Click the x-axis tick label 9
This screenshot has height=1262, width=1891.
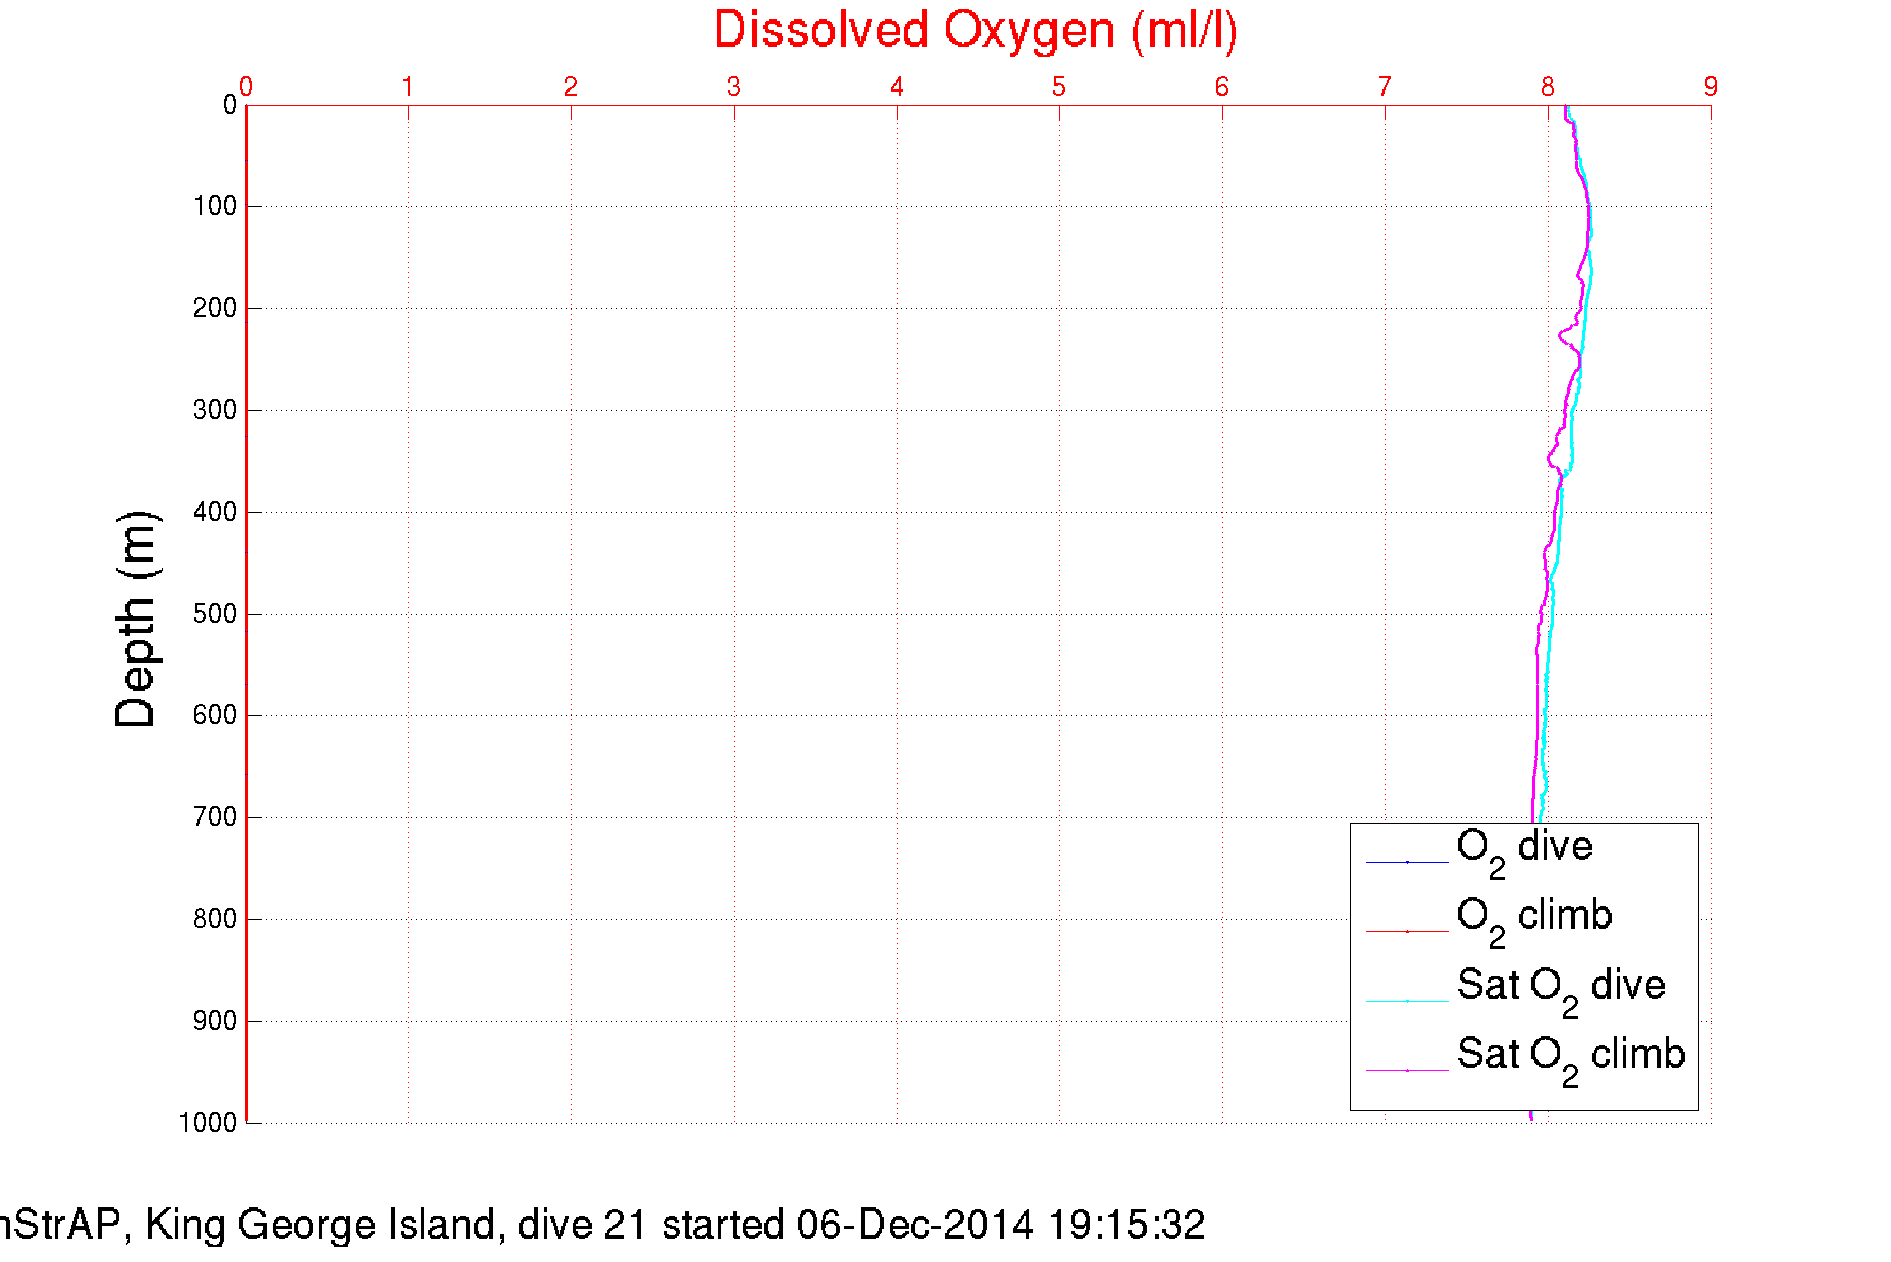tap(1710, 87)
